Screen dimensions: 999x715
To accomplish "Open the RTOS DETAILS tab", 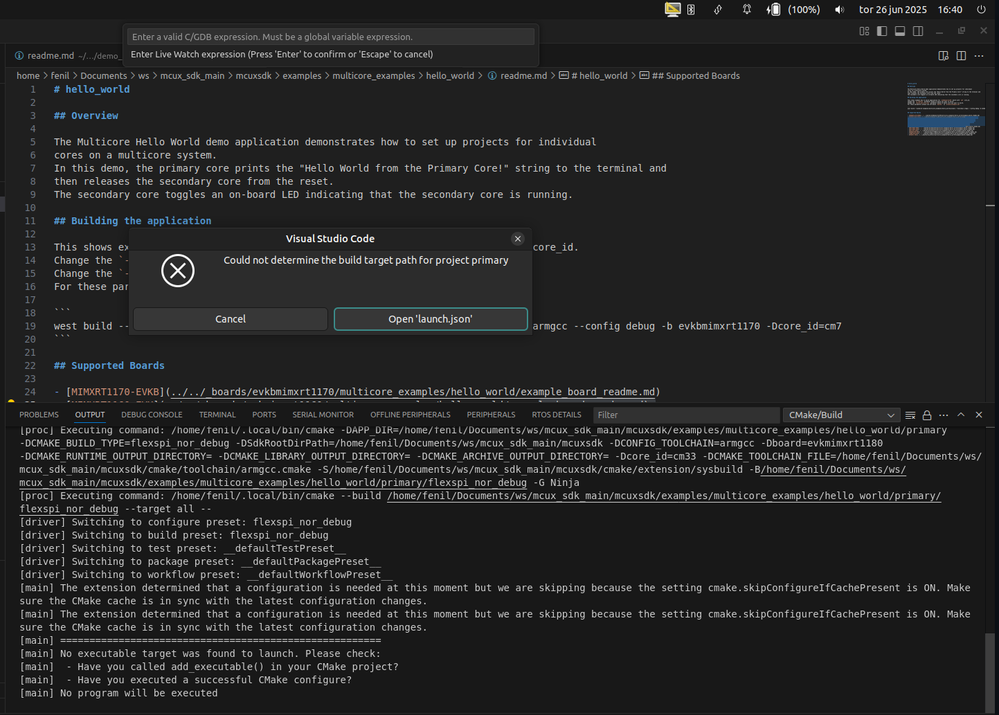I will point(557,415).
